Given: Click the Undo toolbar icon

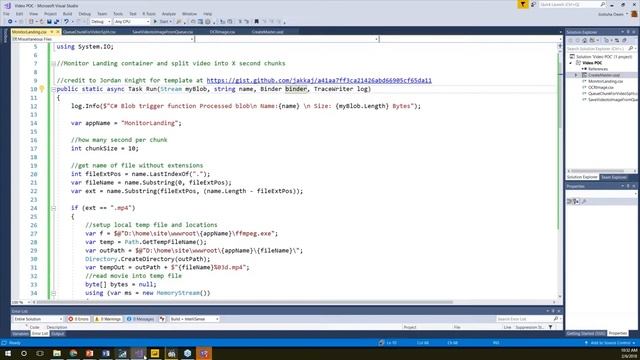Looking at the screenshot, I should (x=66, y=22).
